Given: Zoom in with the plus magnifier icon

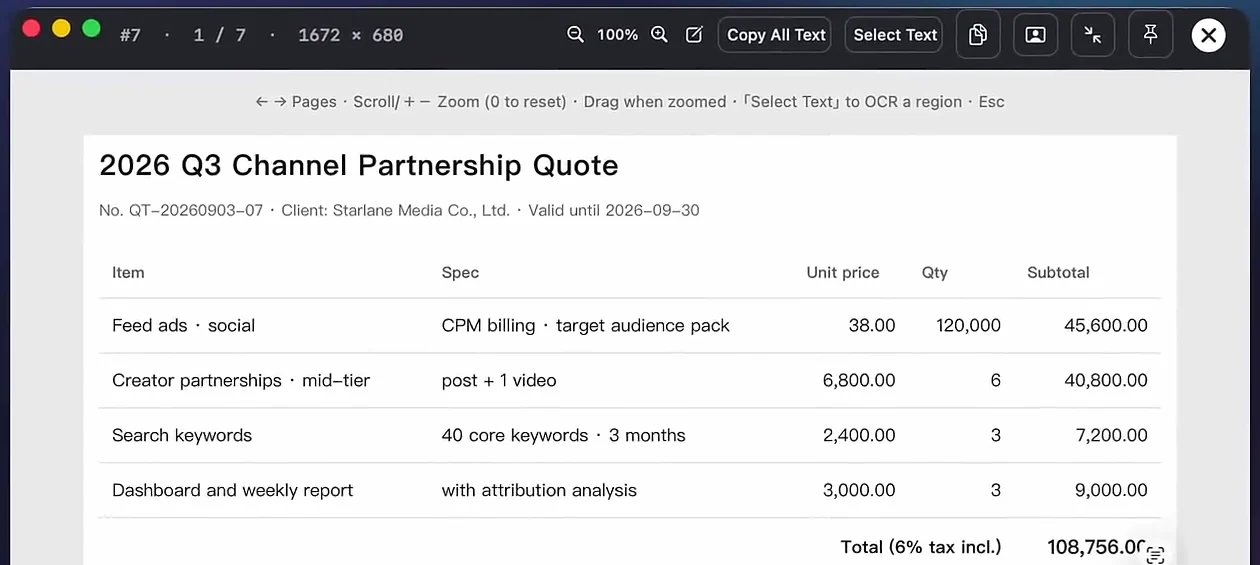Looking at the screenshot, I should point(659,35).
